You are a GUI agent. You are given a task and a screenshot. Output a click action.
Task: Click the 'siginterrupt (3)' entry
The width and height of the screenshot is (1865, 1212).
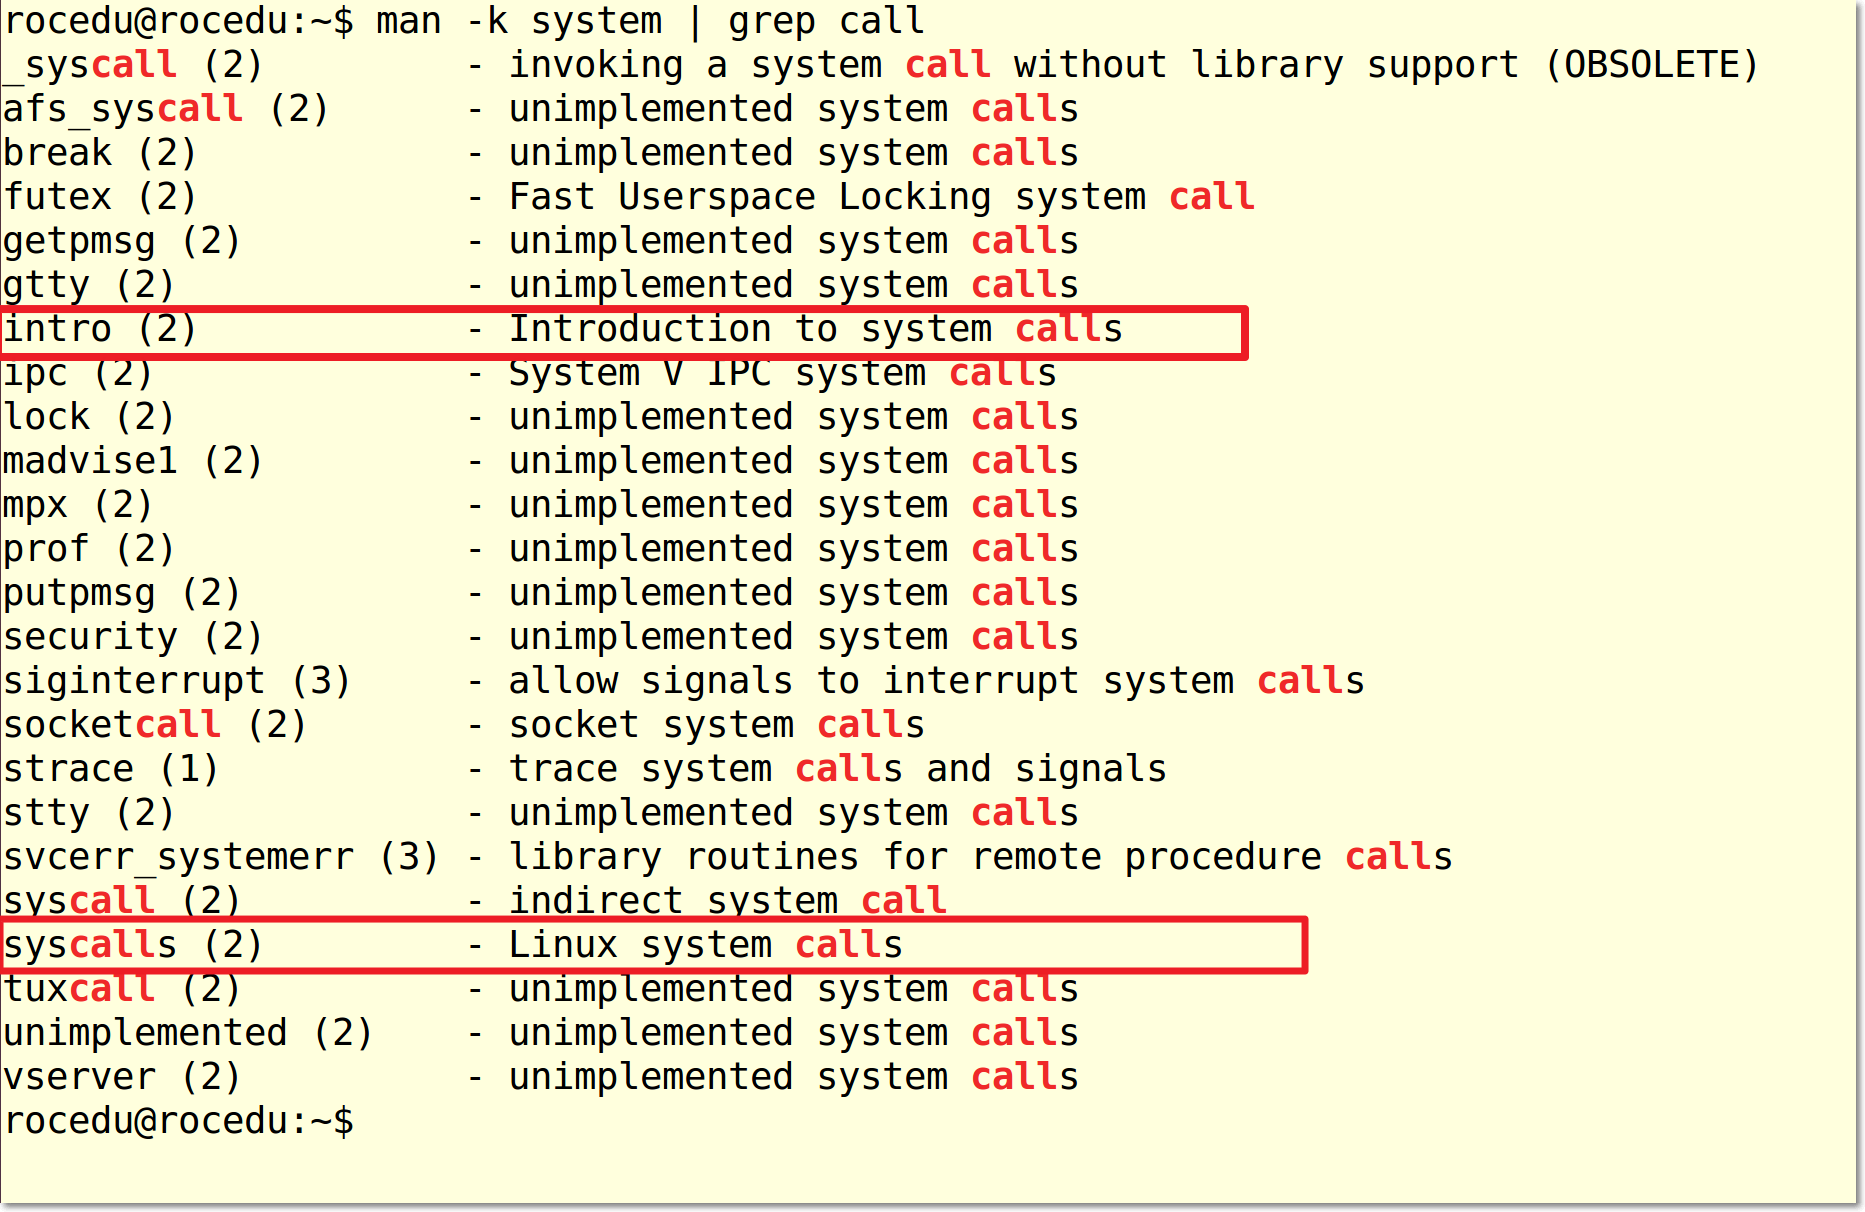click(x=177, y=681)
